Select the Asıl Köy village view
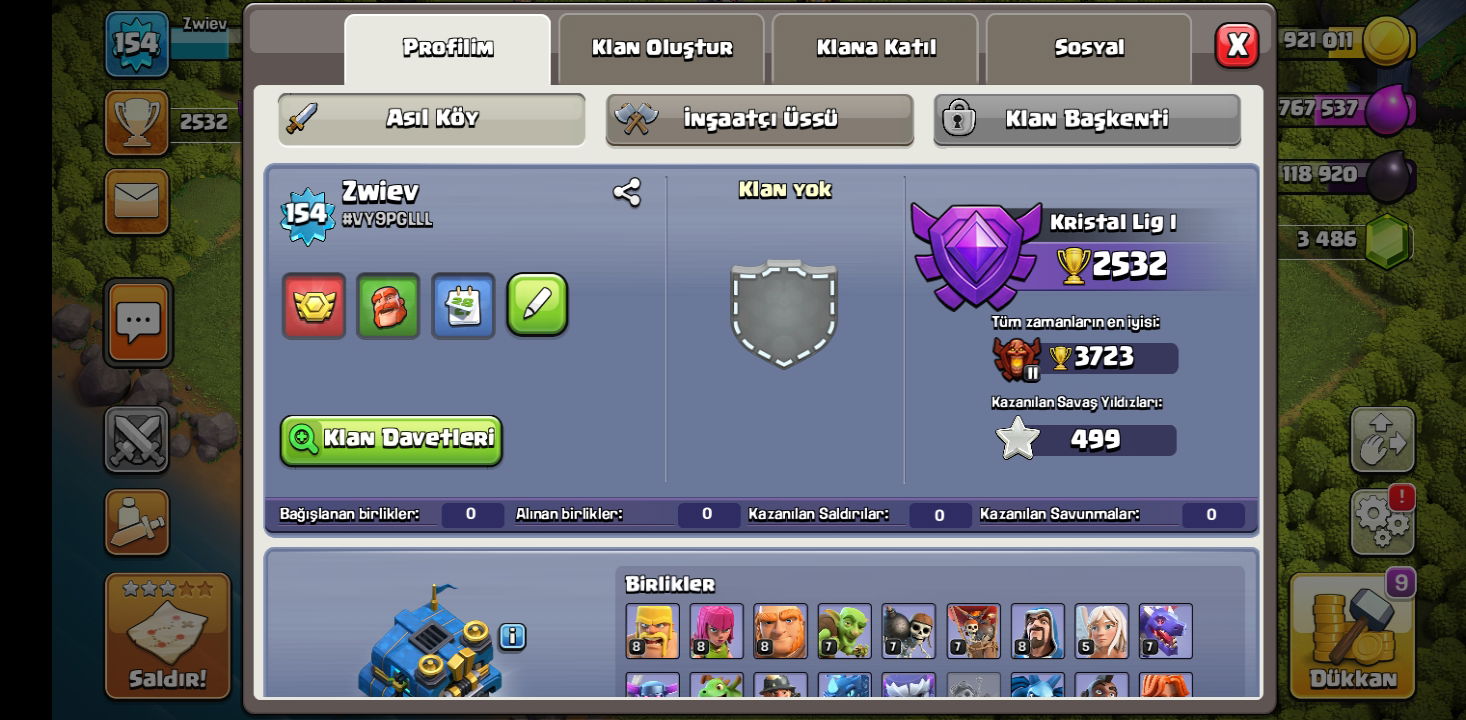Screen dimensions: 1466x720 coord(432,119)
